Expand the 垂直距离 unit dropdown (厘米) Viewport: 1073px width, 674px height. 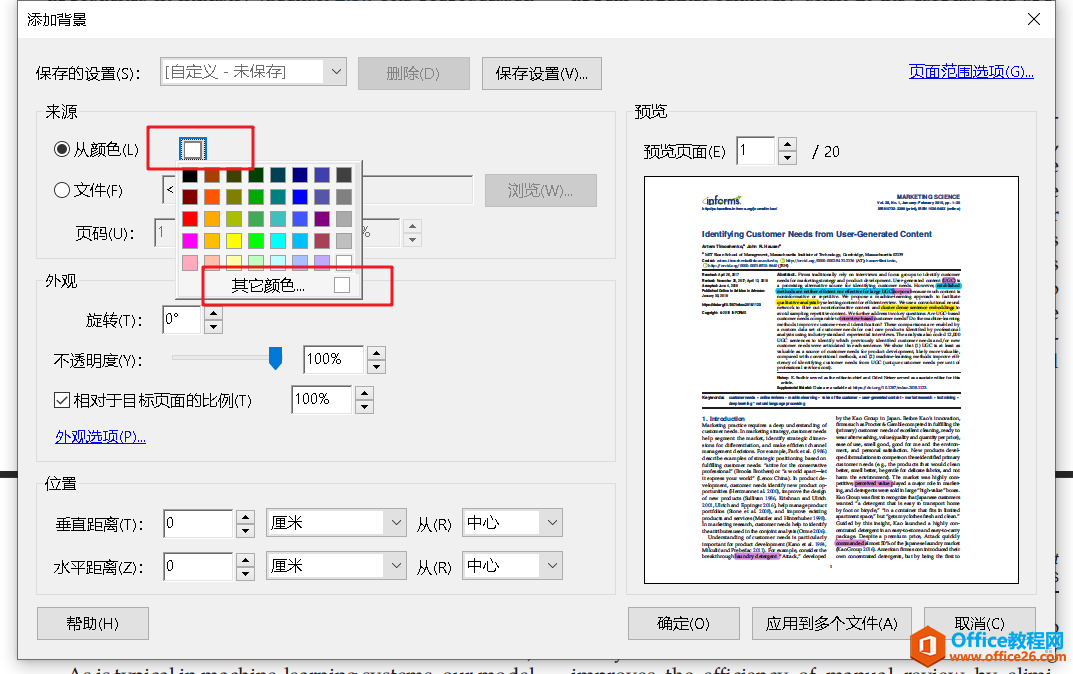point(395,523)
